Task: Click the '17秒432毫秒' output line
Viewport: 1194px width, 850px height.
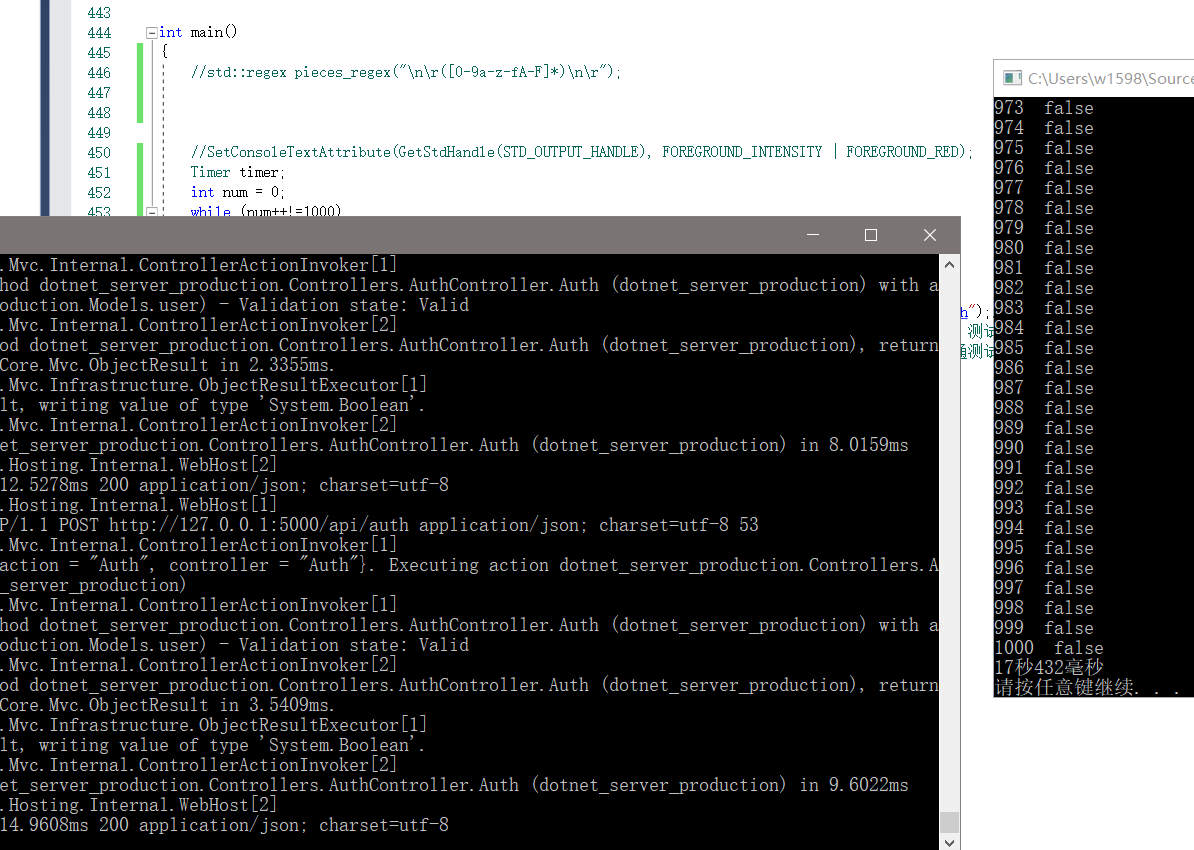Action: click(x=1049, y=668)
